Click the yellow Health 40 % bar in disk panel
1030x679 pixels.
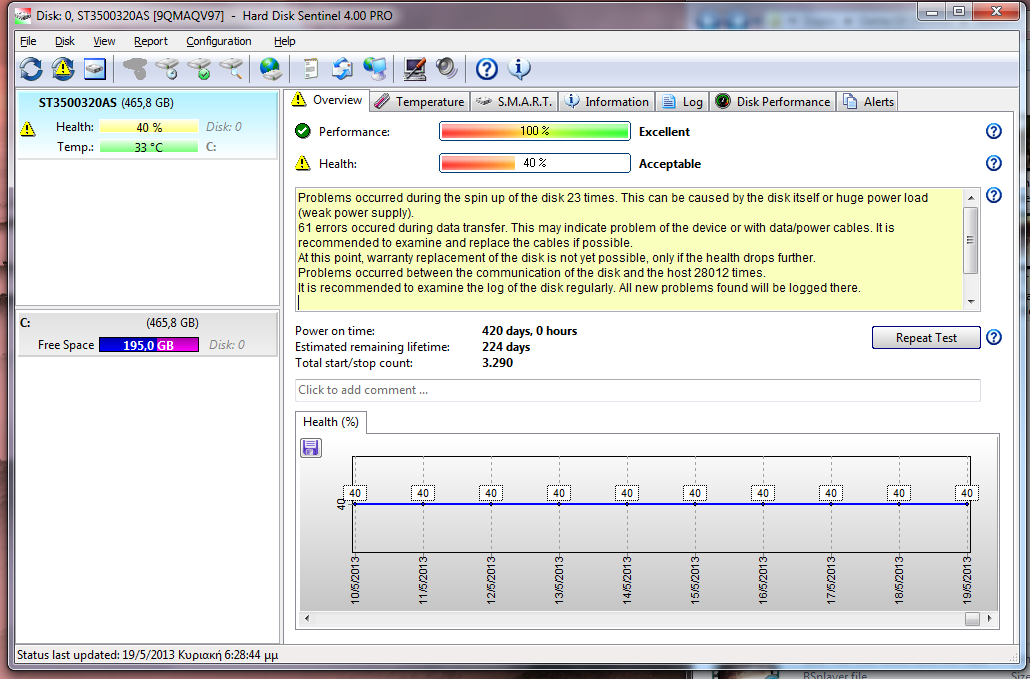tap(148, 127)
